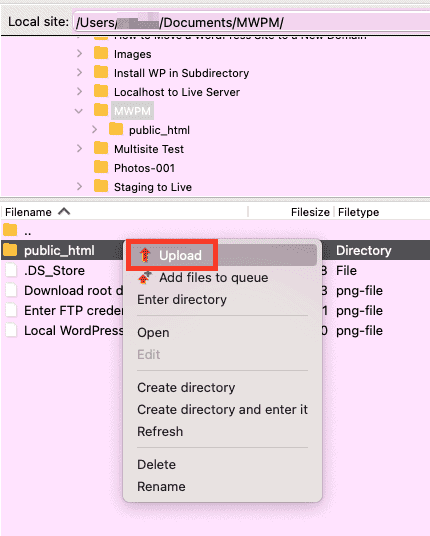The width and height of the screenshot is (430, 536).
Task: Click the Download root file icon
Action: coord(11,290)
